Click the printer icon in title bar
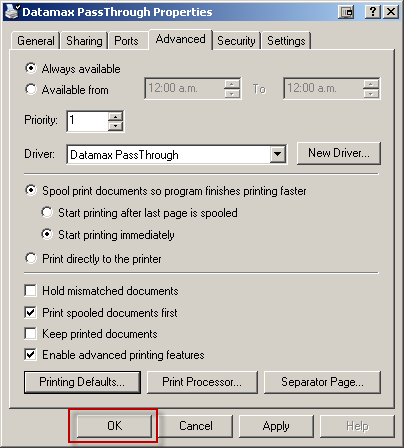Viewport: 404px width, 448px height. tap(12, 11)
